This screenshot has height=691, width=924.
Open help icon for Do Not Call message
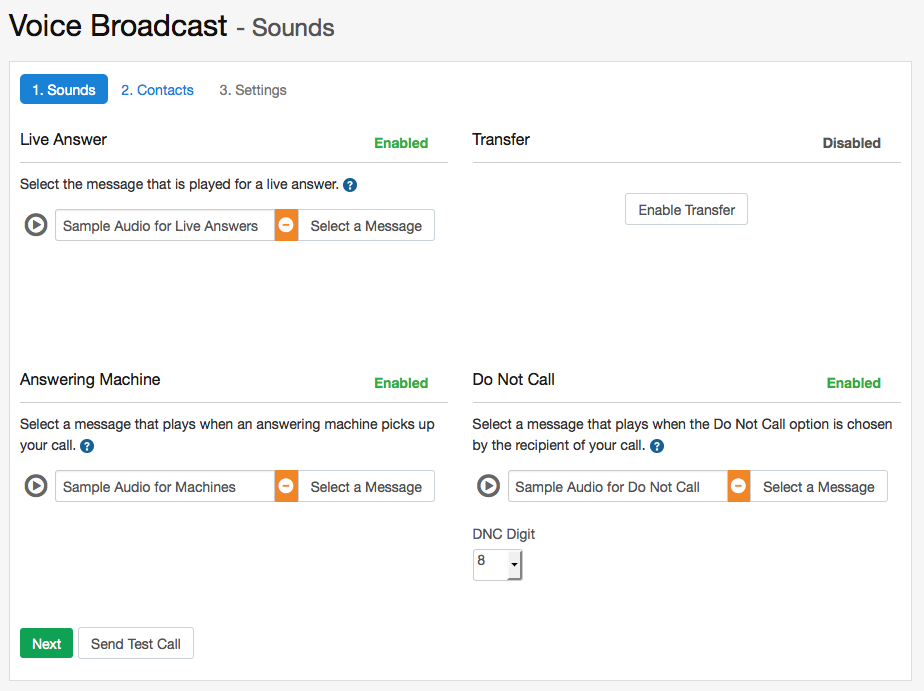click(x=657, y=446)
